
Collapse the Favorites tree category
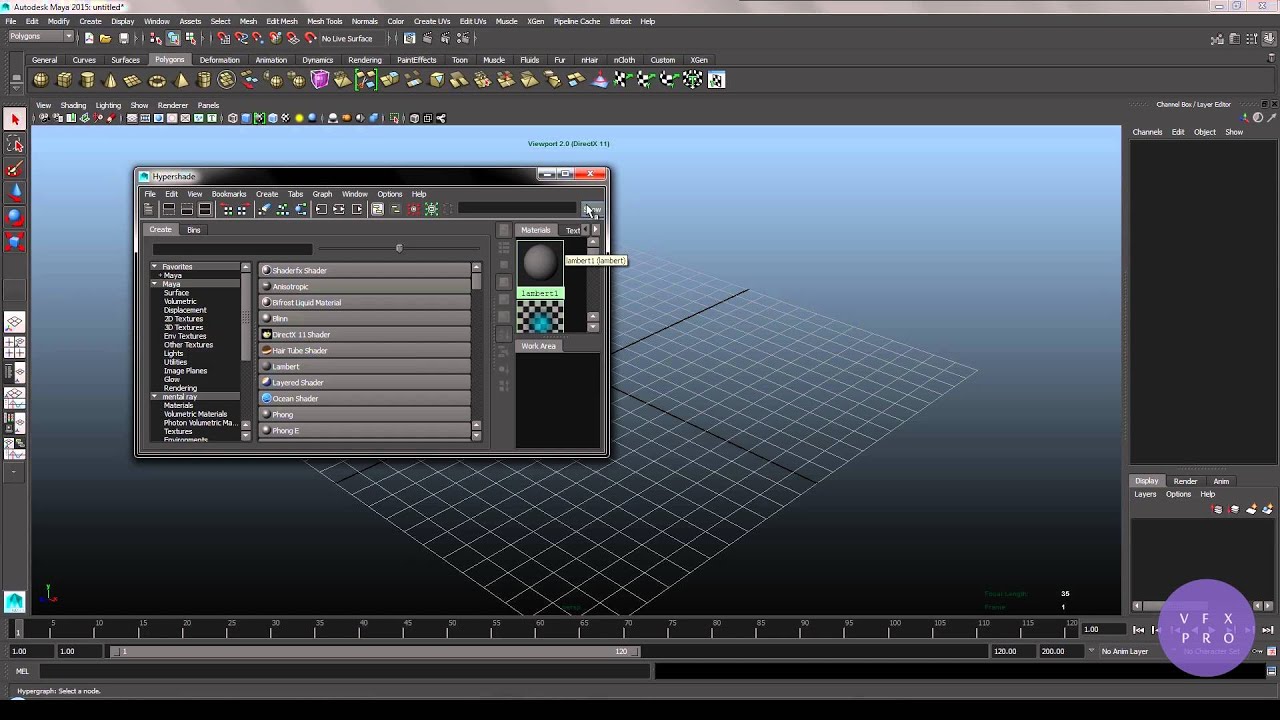[155, 267]
